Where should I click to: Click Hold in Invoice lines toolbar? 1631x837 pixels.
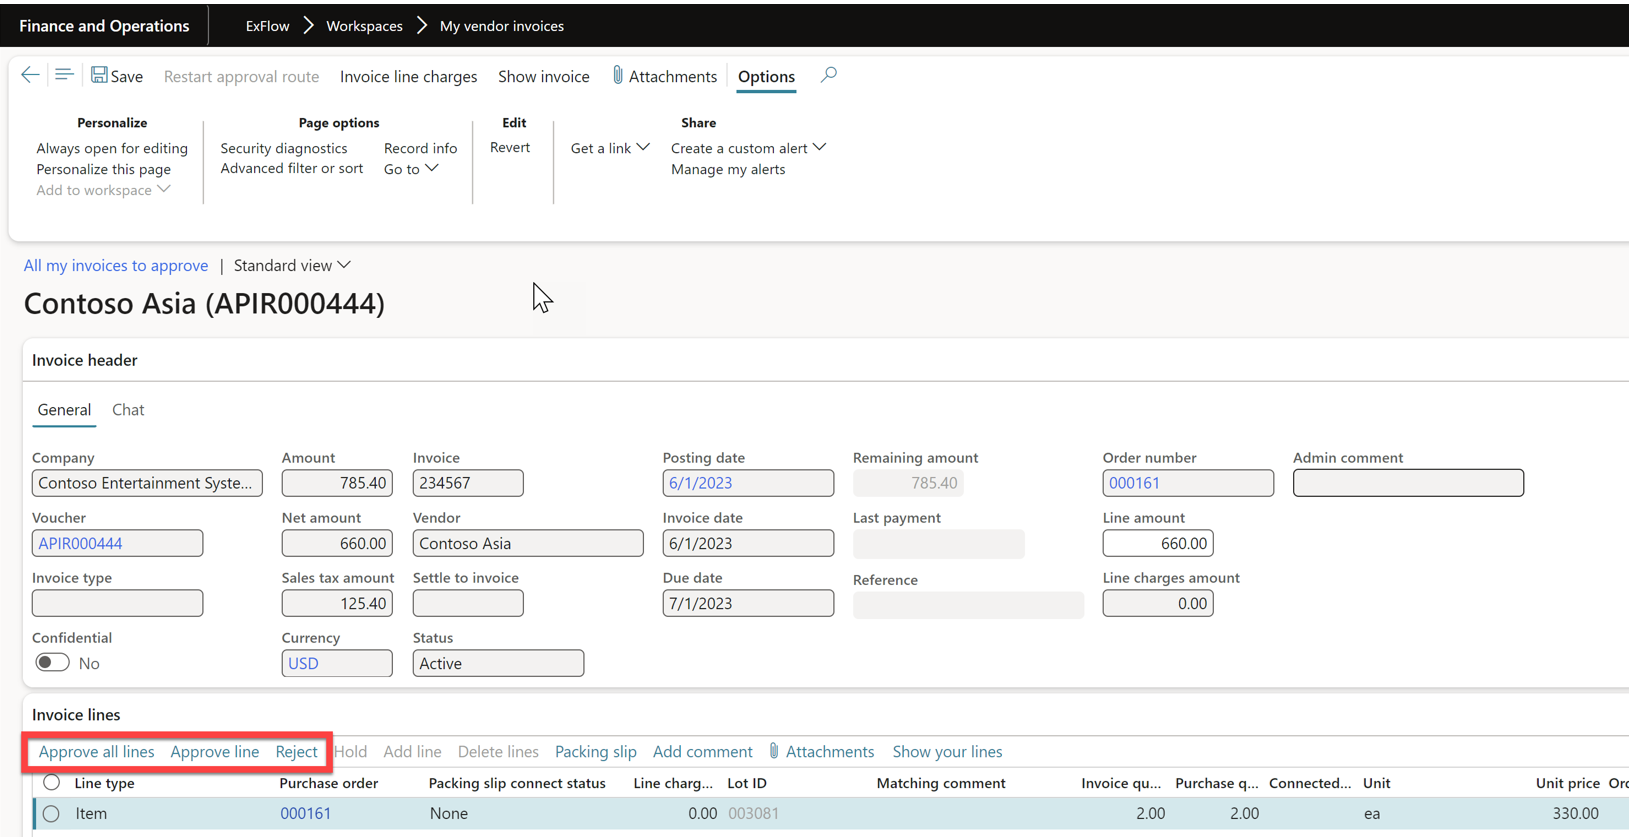tap(351, 751)
